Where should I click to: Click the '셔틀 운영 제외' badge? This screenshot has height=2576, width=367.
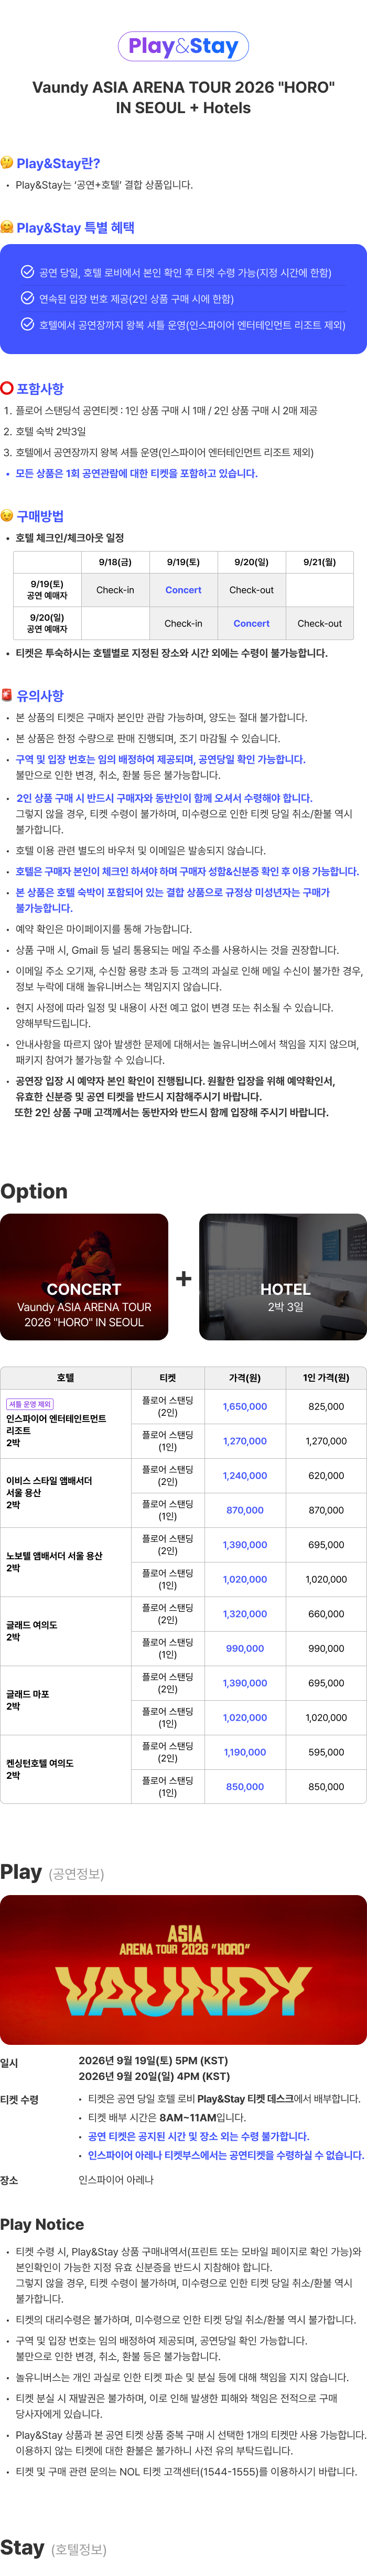[30, 1404]
